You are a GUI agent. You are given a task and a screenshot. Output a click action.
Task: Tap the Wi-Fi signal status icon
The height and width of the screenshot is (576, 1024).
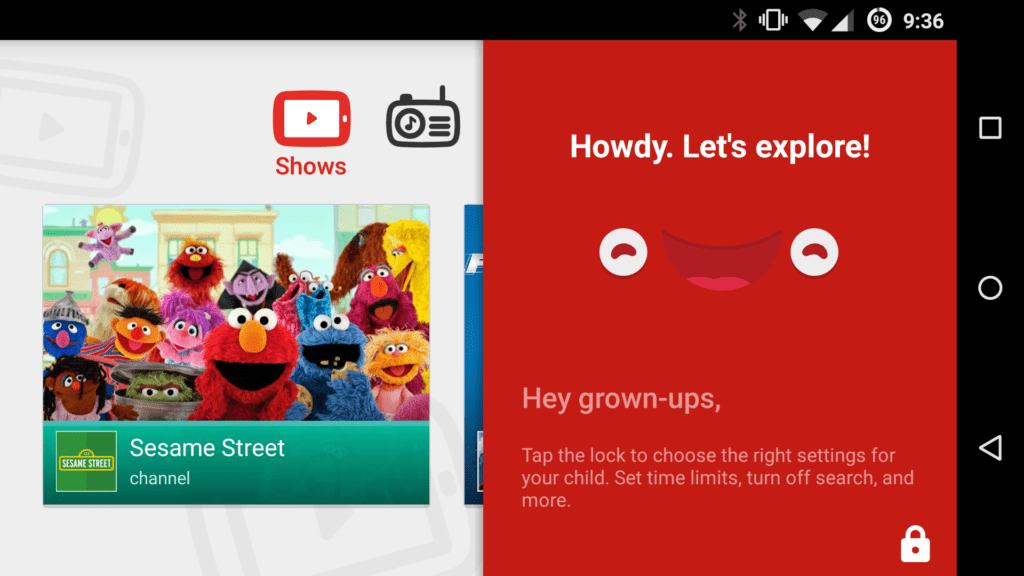tap(812, 21)
